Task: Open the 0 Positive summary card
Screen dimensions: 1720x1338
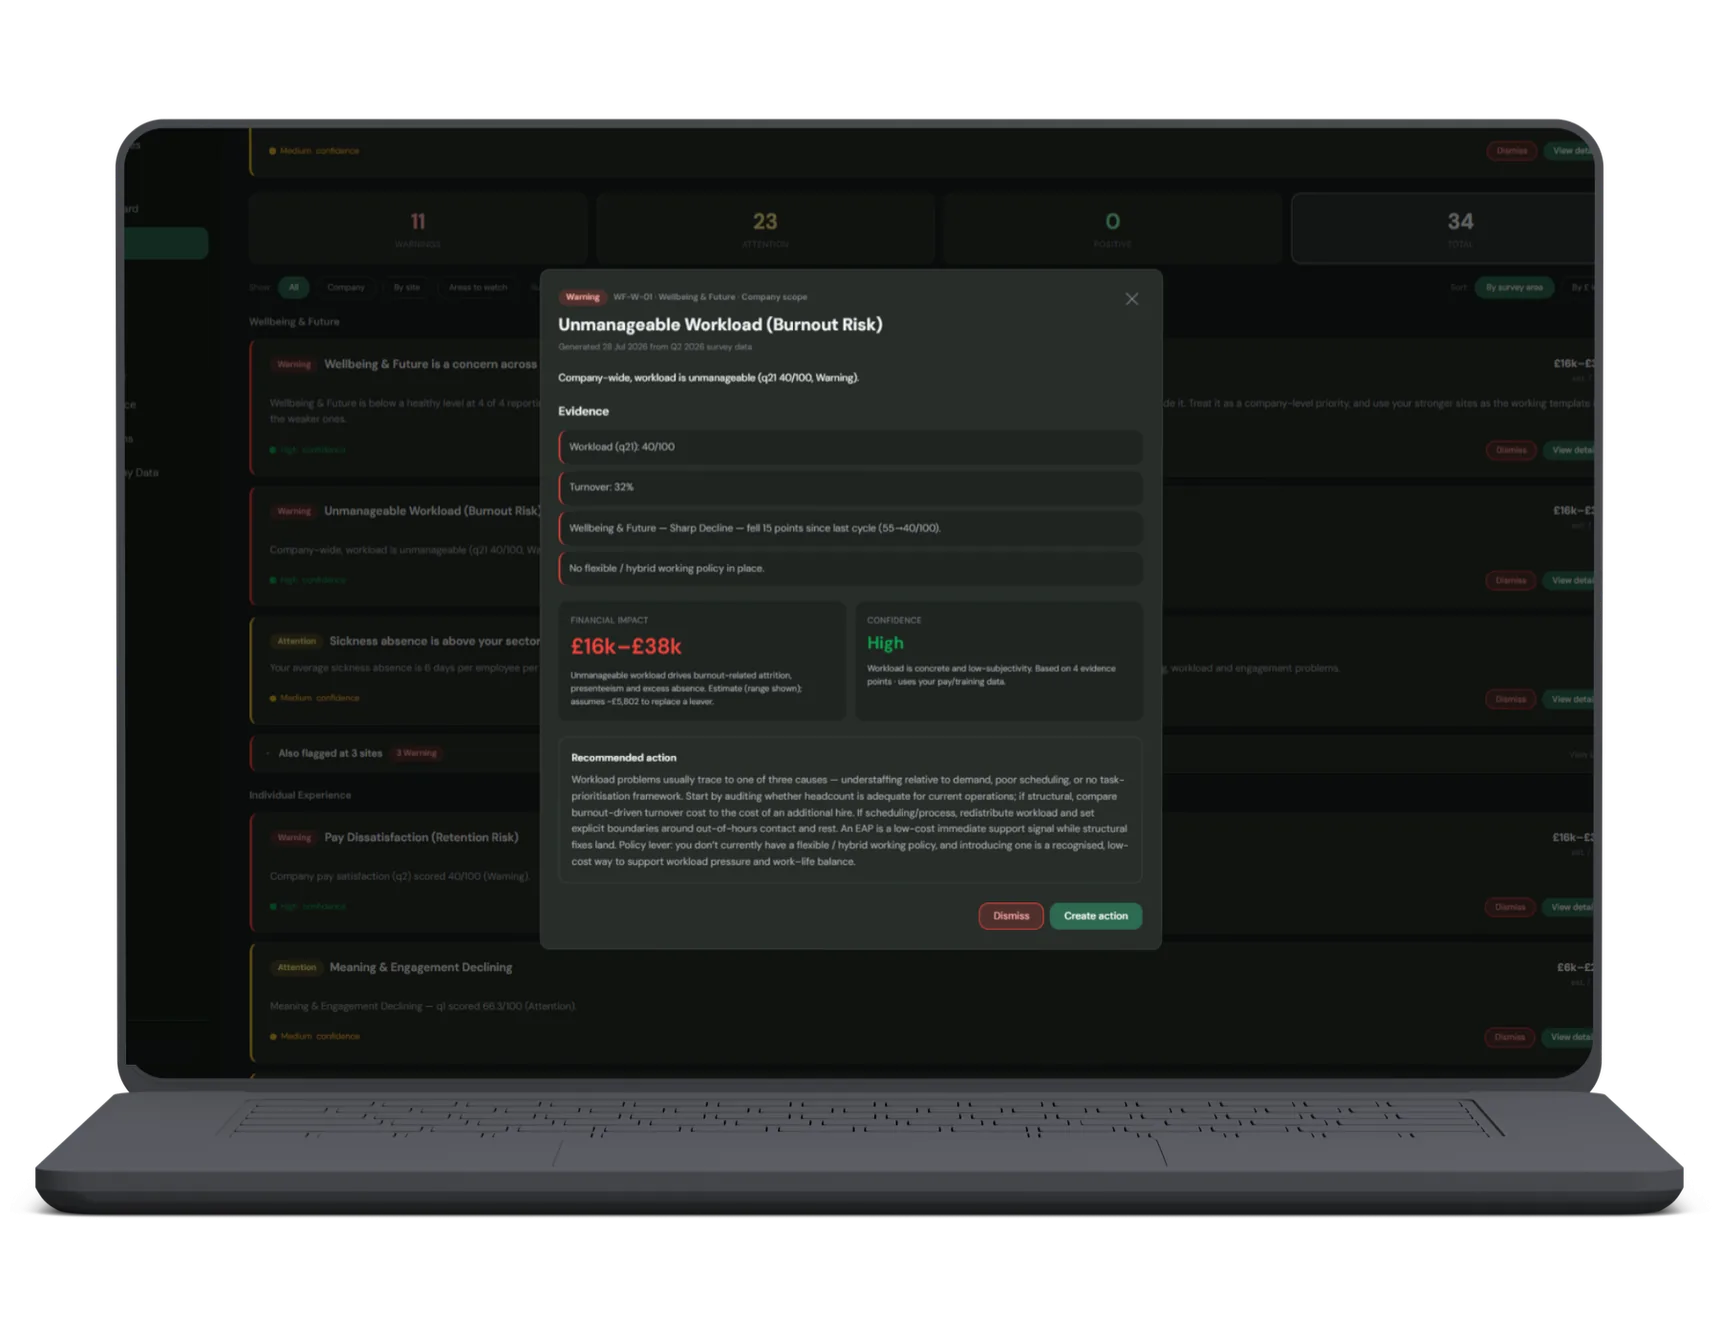Action: click(x=1112, y=228)
